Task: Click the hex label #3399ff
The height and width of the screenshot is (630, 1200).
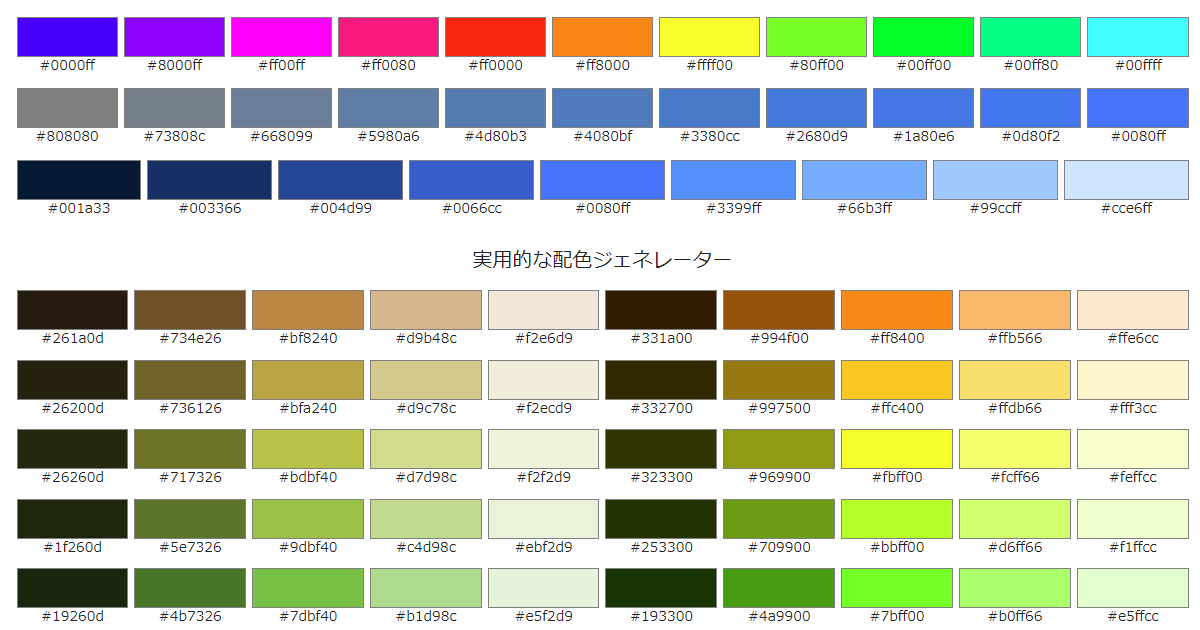Action: pyautogui.click(x=733, y=208)
